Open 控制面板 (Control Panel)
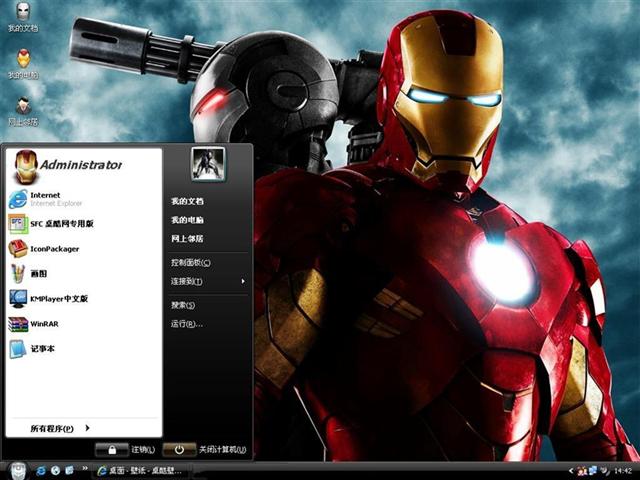Image resolution: width=640 pixels, height=480 pixels. (190, 262)
